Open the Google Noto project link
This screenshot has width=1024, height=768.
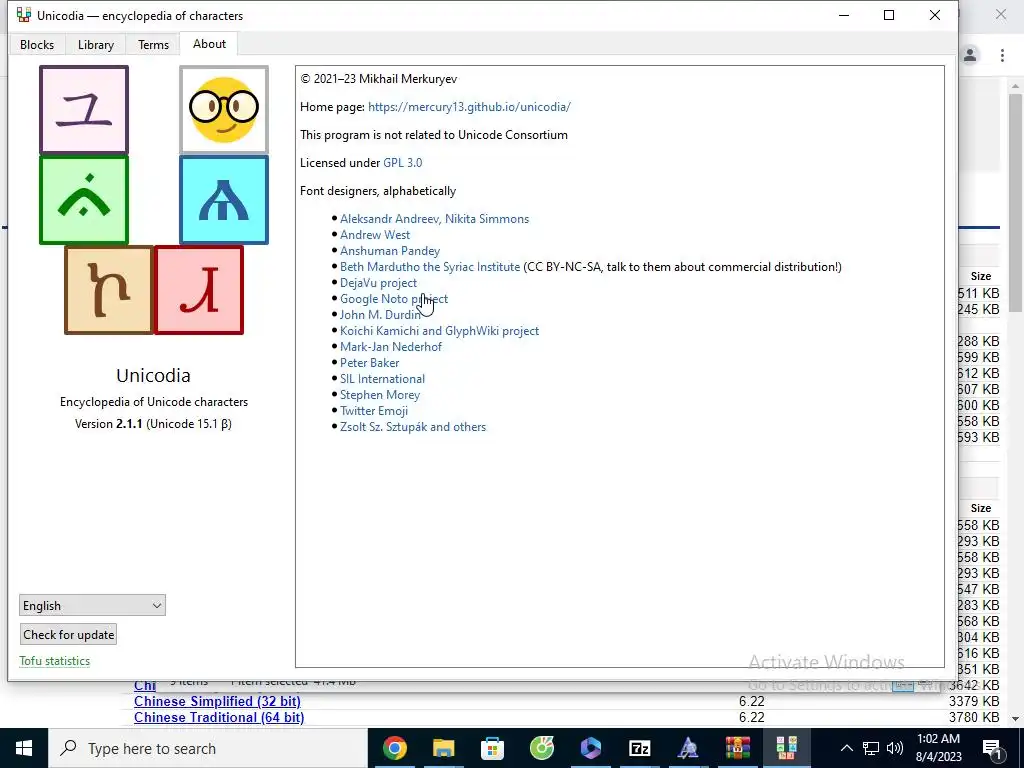394,298
